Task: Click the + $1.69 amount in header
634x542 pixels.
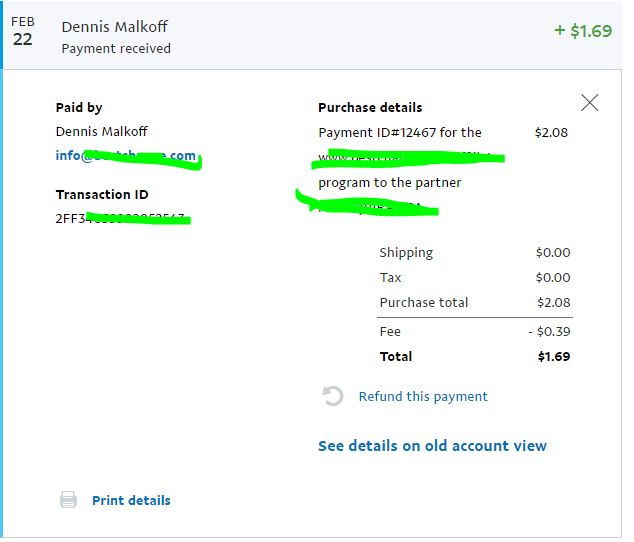Action: pos(583,31)
